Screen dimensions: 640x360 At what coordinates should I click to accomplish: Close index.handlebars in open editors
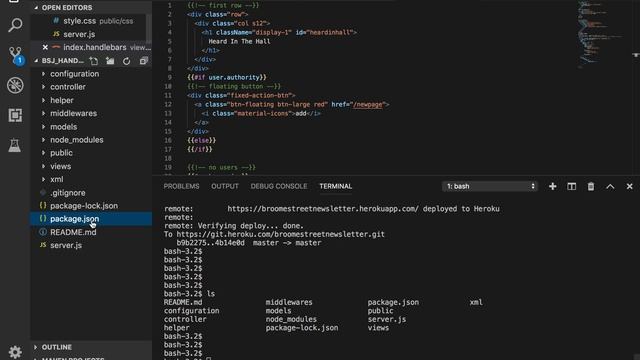coord(45,47)
